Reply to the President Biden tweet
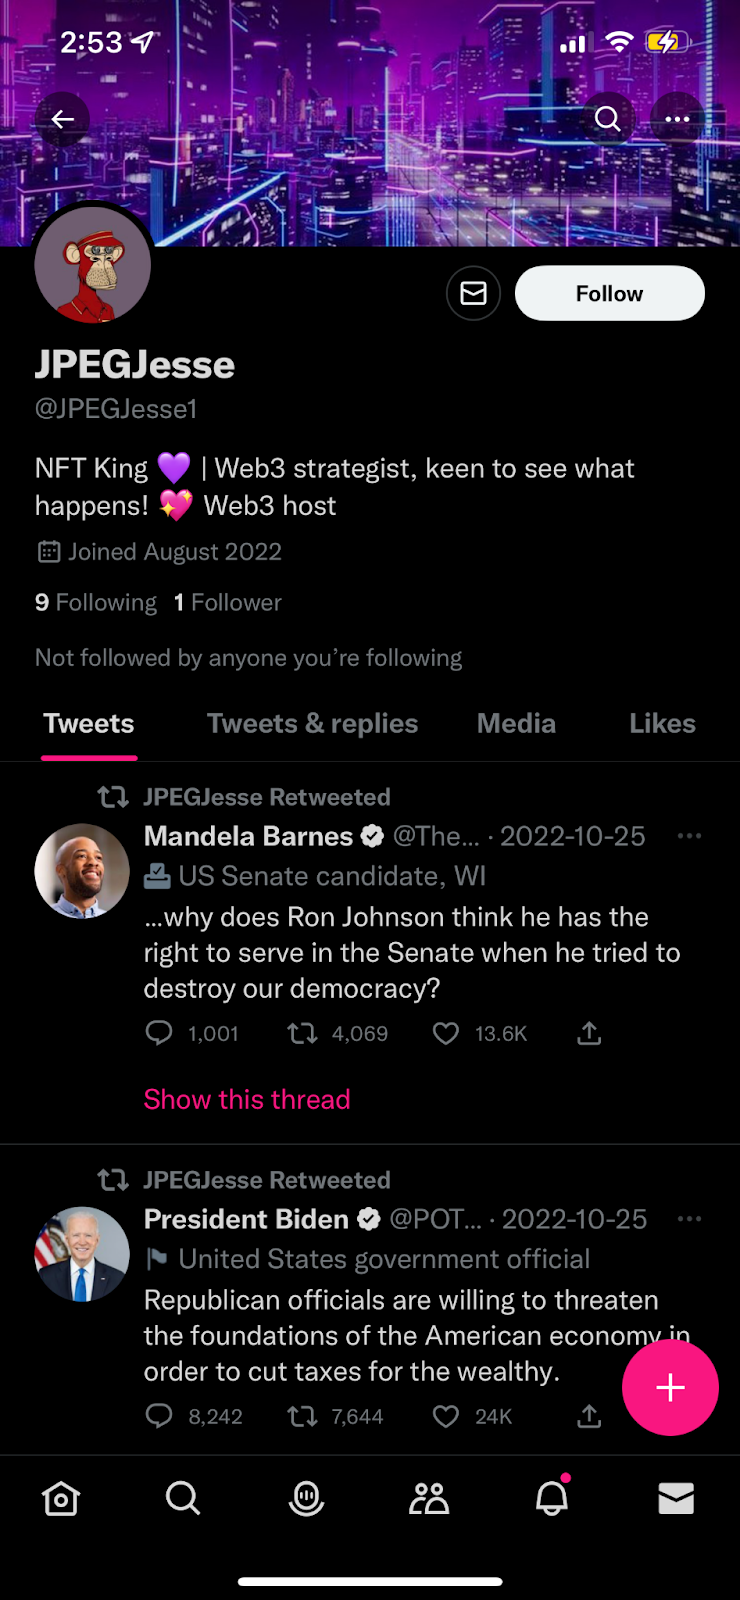This screenshot has width=740, height=1600. 159,1416
